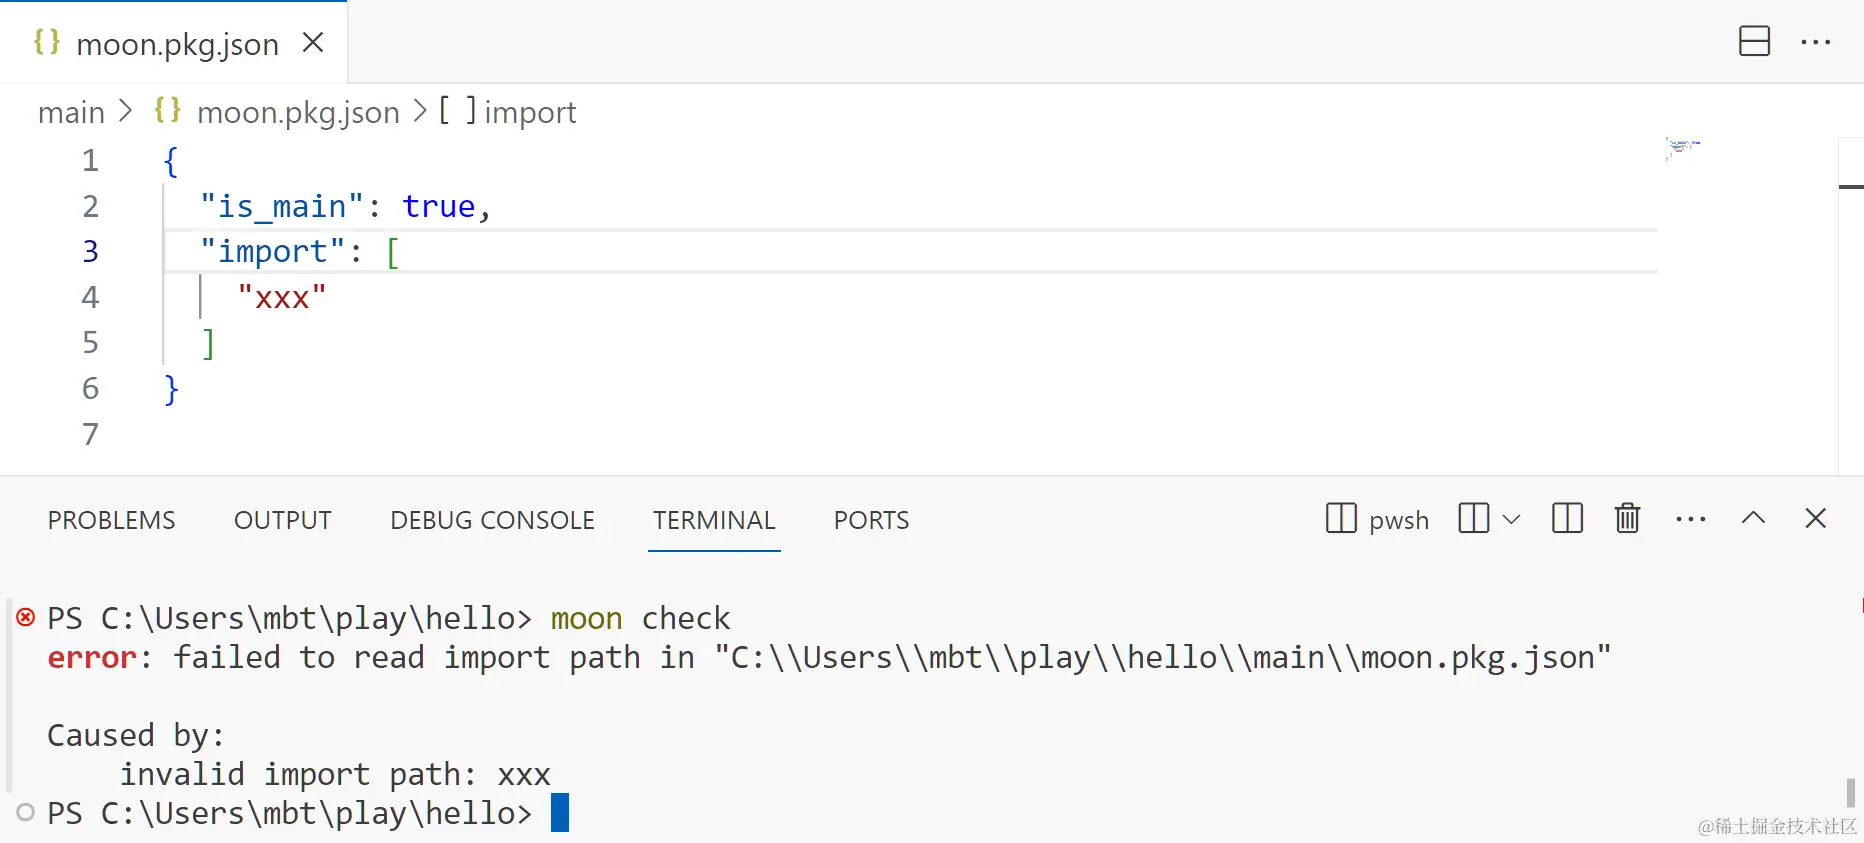Open the PORTS panel tab
Screen dimensions: 1864x843
click(871, 520)
